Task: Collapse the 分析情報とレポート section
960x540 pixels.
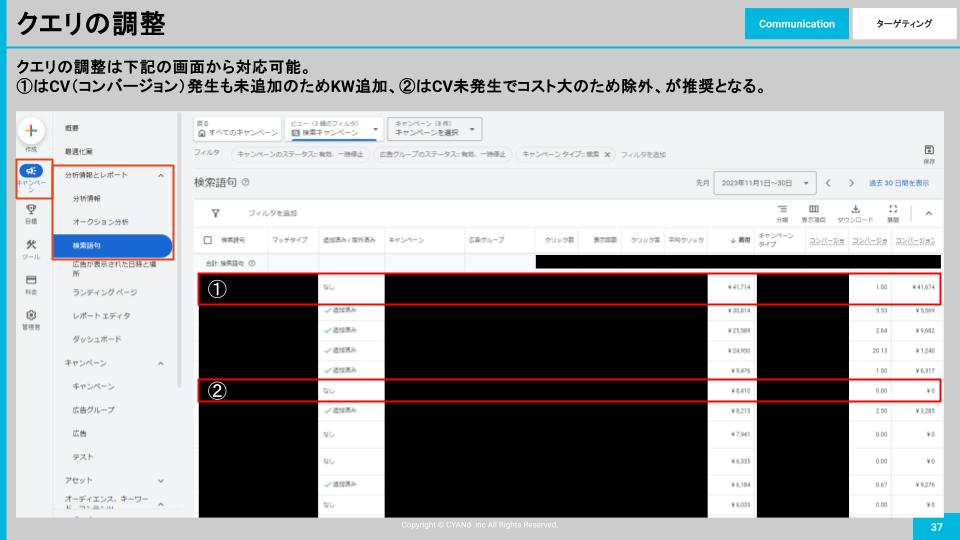Action: coord(161,175)
